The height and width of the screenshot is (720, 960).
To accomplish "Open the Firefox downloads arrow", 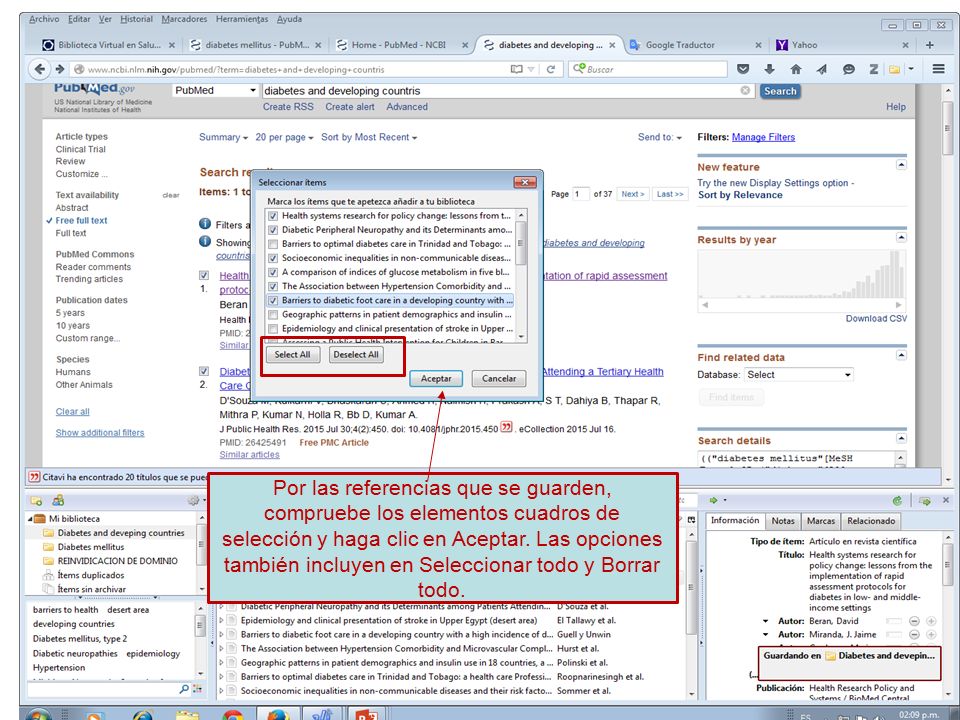I will 770,69.
